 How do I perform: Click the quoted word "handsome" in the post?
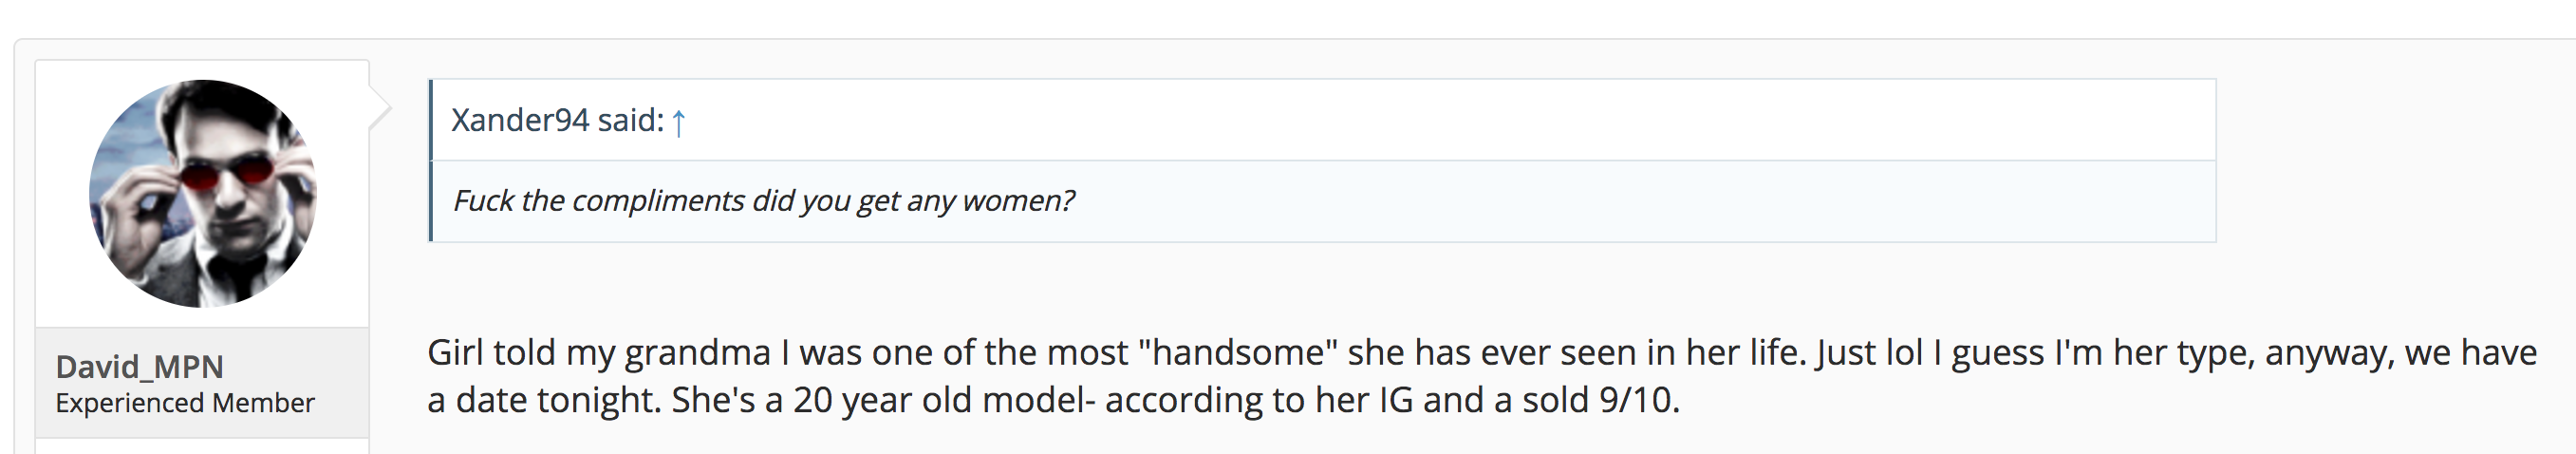1238,353
